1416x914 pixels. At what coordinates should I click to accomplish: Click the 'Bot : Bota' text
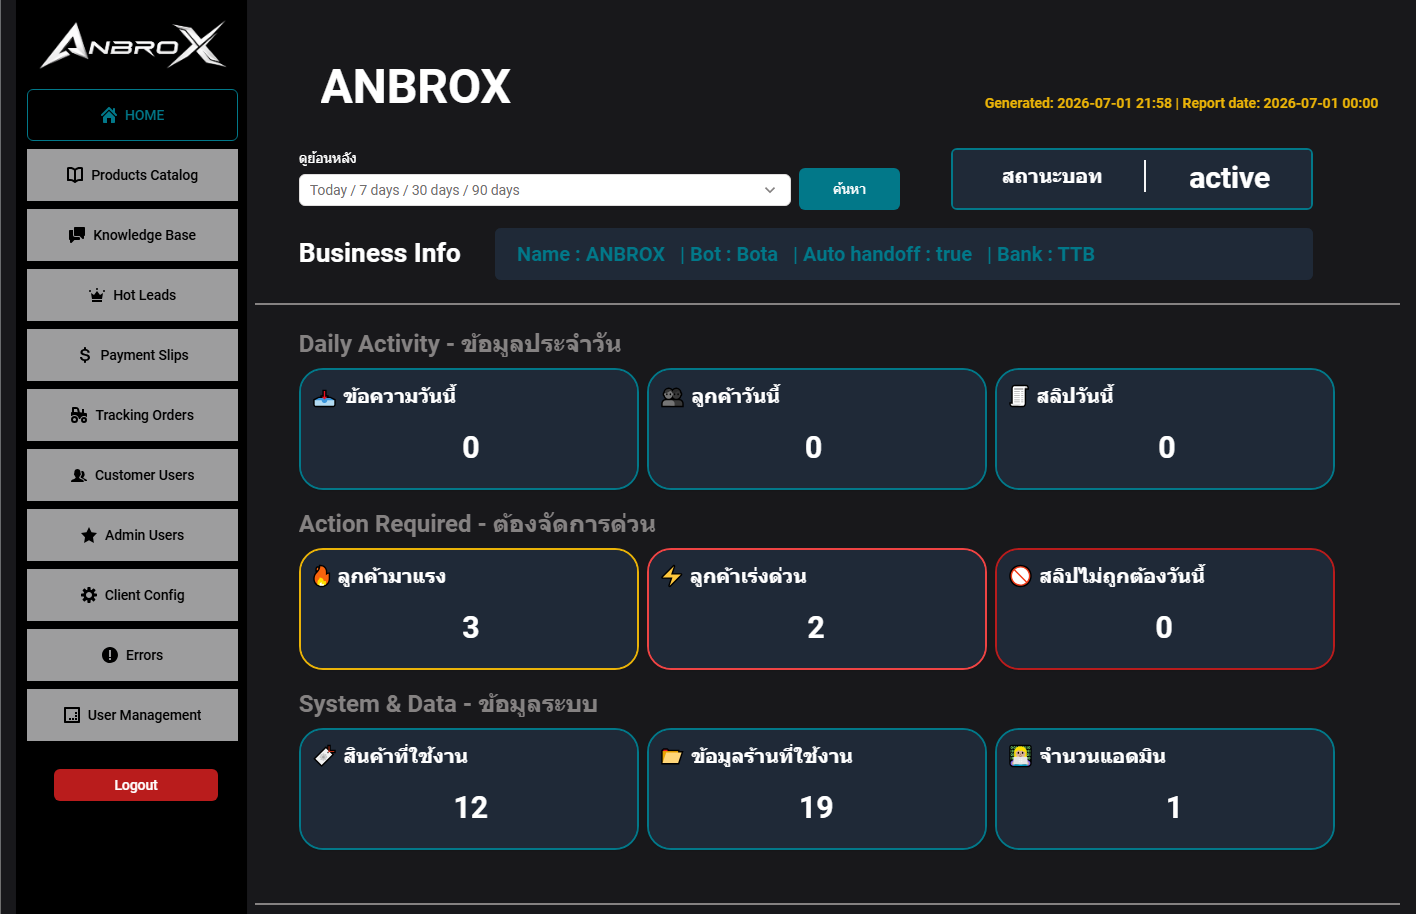click(x=734, y=254)
